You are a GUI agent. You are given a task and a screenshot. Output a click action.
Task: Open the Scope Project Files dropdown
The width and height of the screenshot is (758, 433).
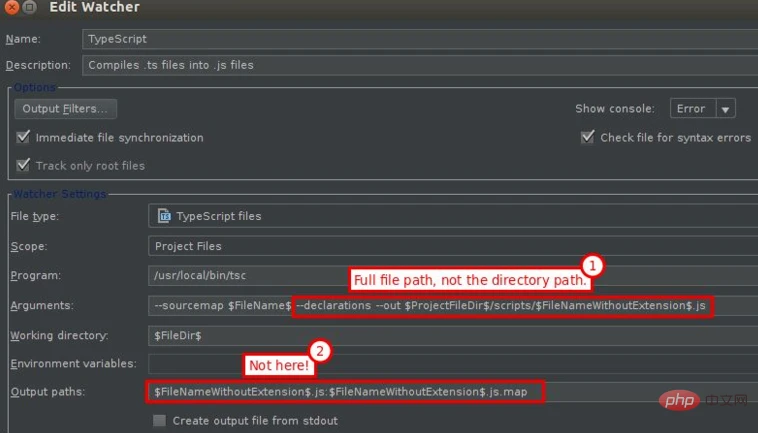point(452,246)
